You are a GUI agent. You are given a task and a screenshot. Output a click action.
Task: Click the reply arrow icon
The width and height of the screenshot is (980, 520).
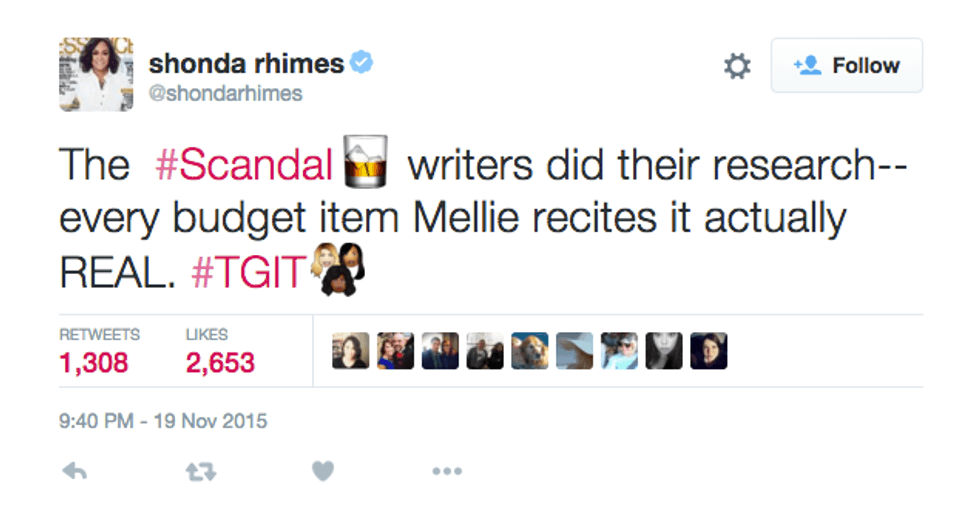tap(75, 471)
